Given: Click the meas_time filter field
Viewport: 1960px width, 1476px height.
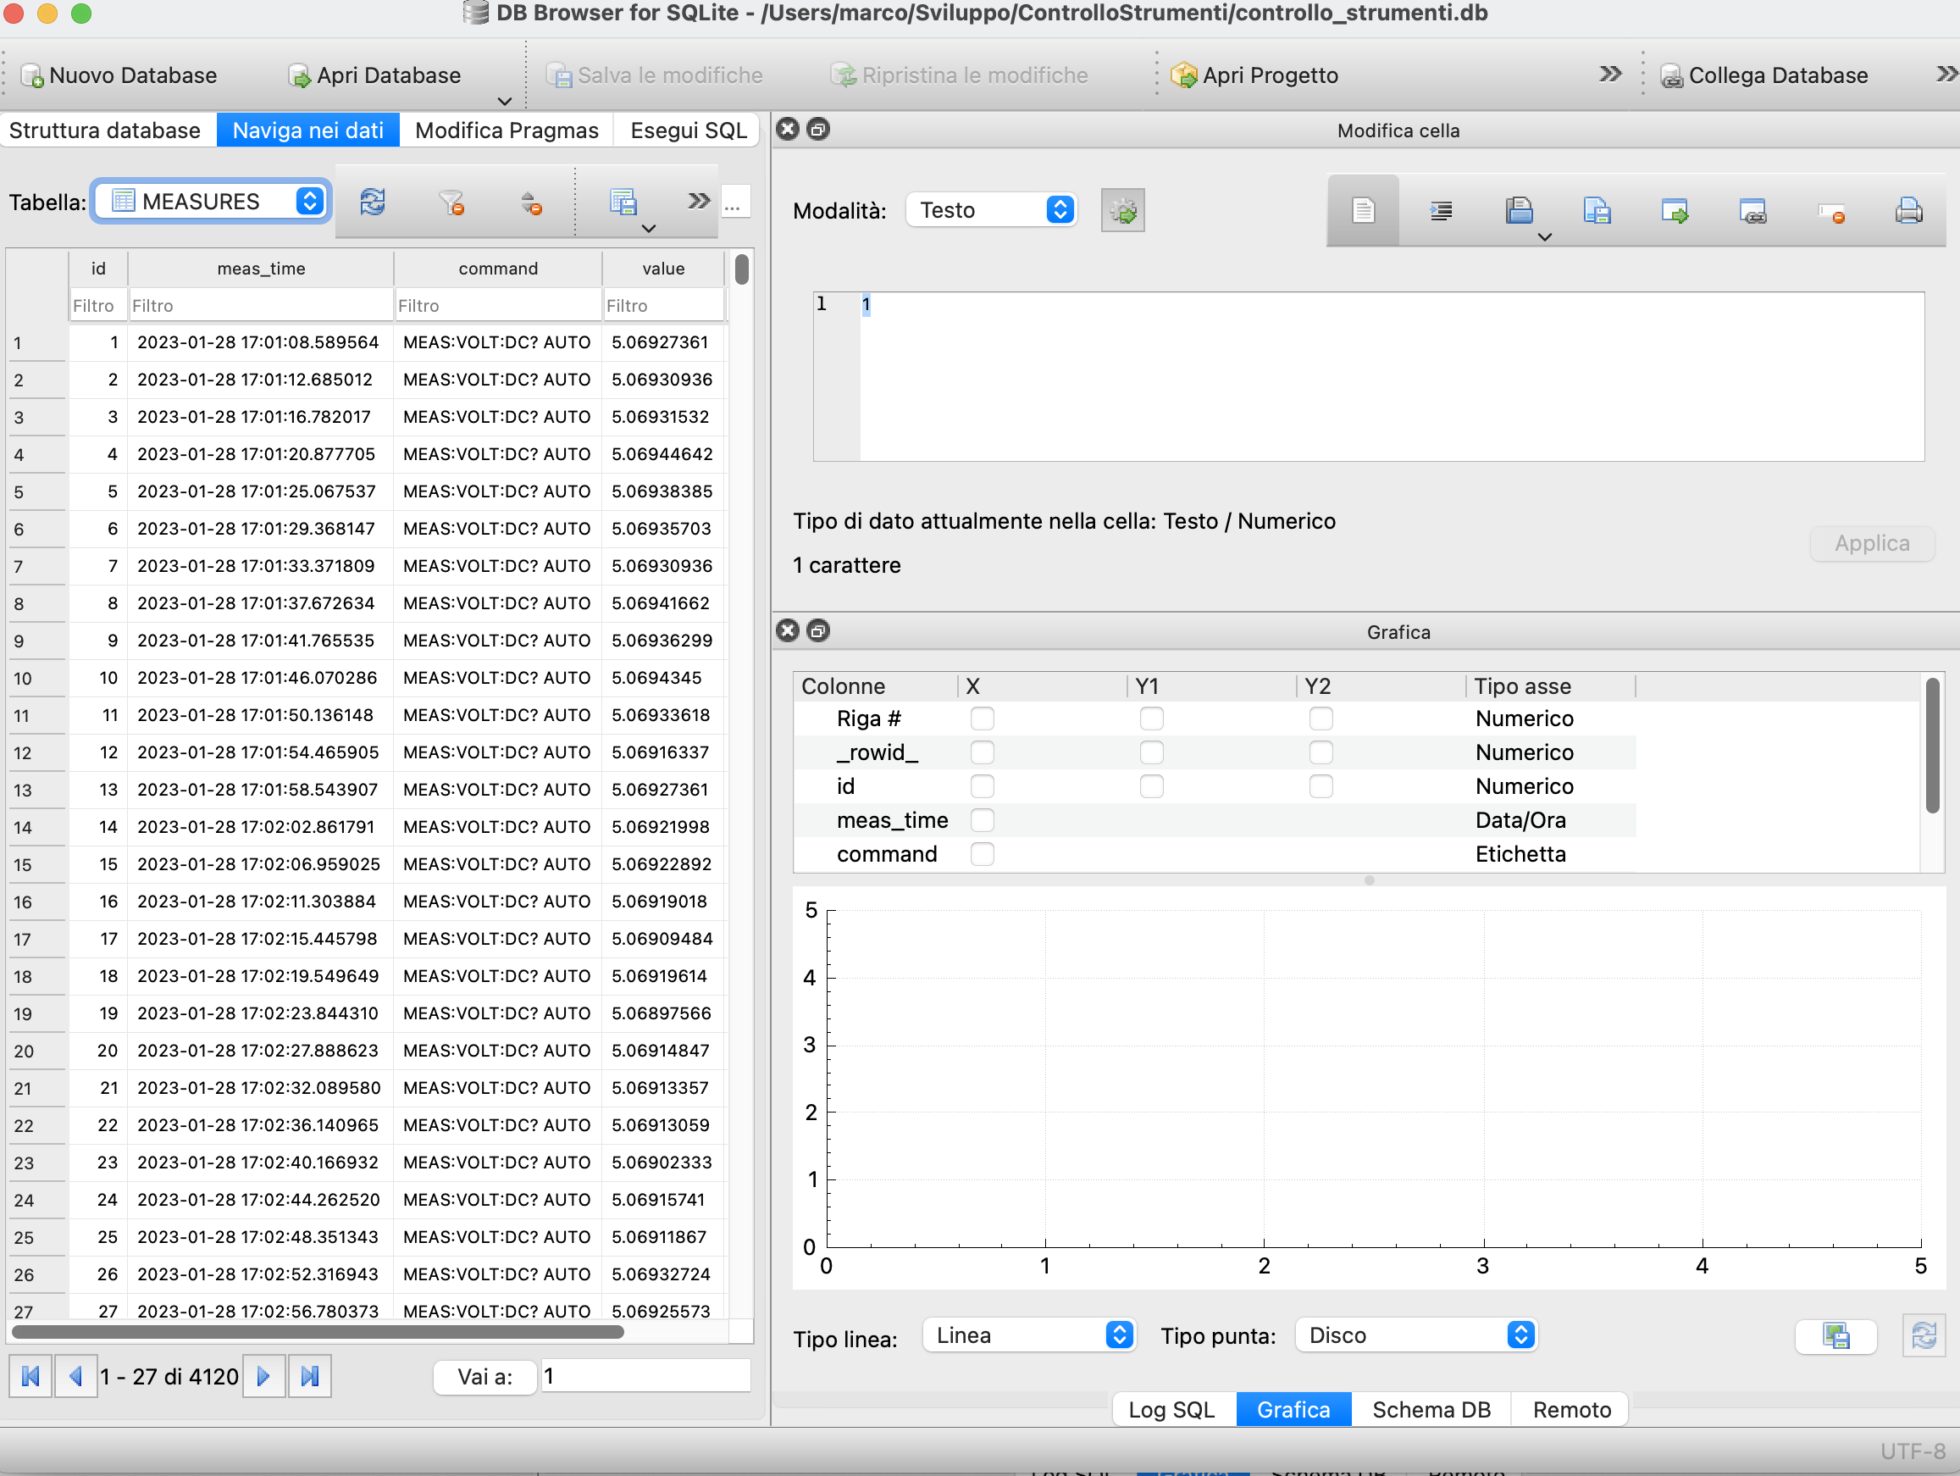Looking at the screenshot, I should pyautogui.click(x=260, y=305).
